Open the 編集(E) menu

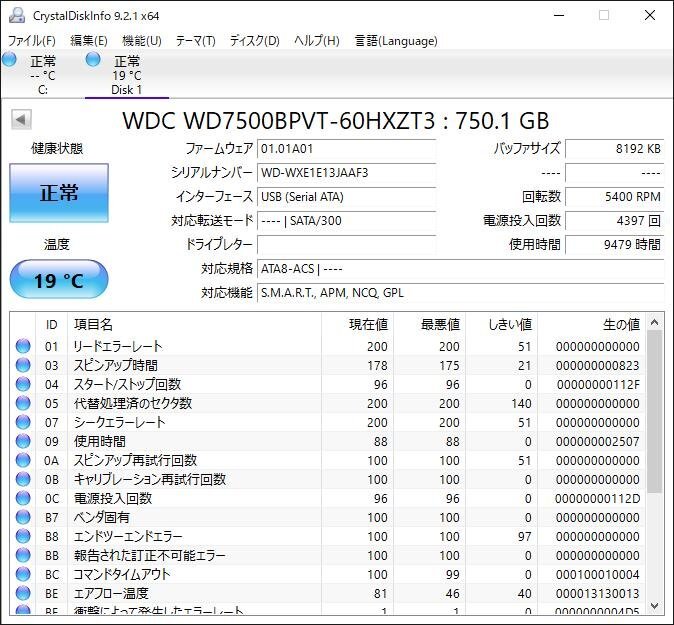(x=89, y=41)
